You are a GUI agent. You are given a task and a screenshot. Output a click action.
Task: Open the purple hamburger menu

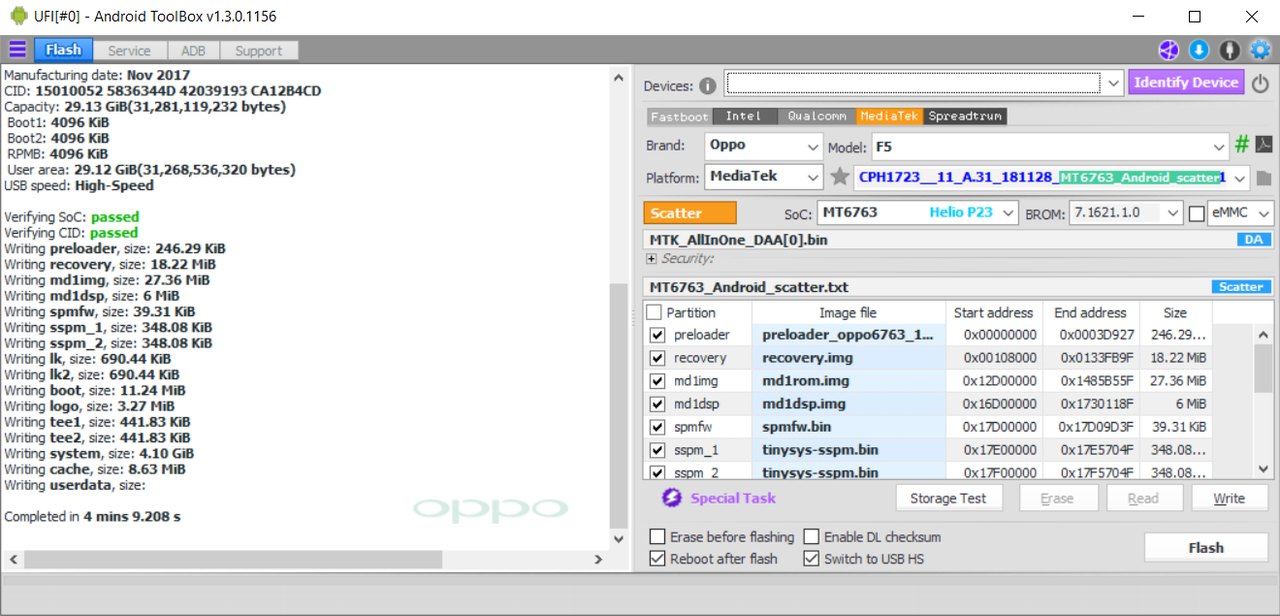[x=17, y=50]
